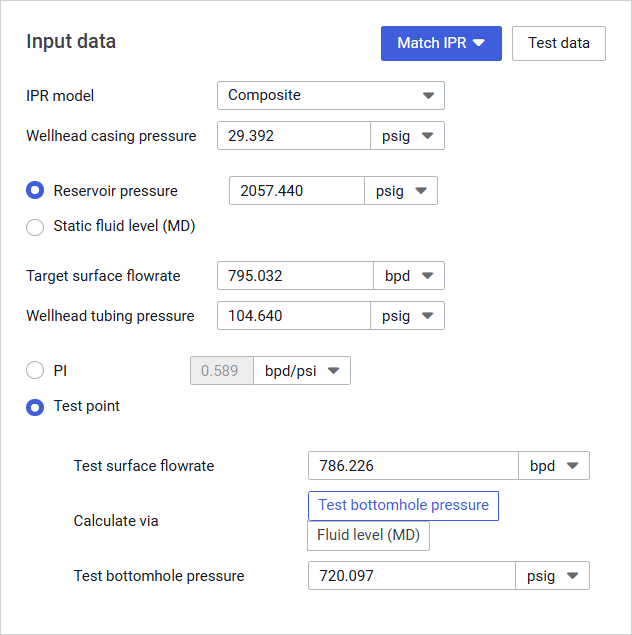Switch to Fluid level (MD) calculation option
Screen dimensions: 632x635
tap(368, 536)
